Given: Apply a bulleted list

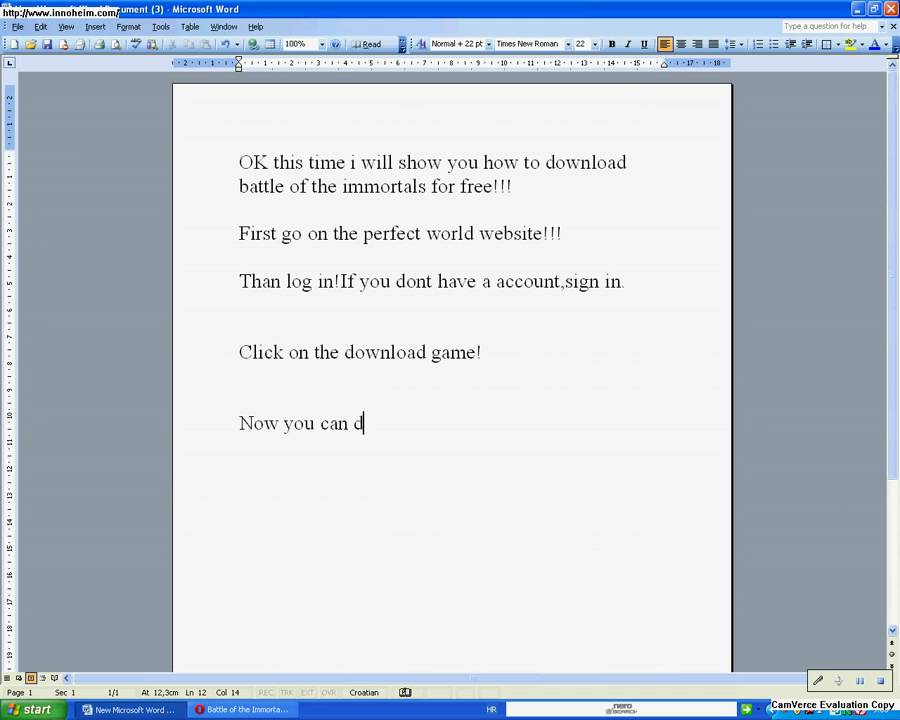Looking at the screenshot, I should pos(774,44).
